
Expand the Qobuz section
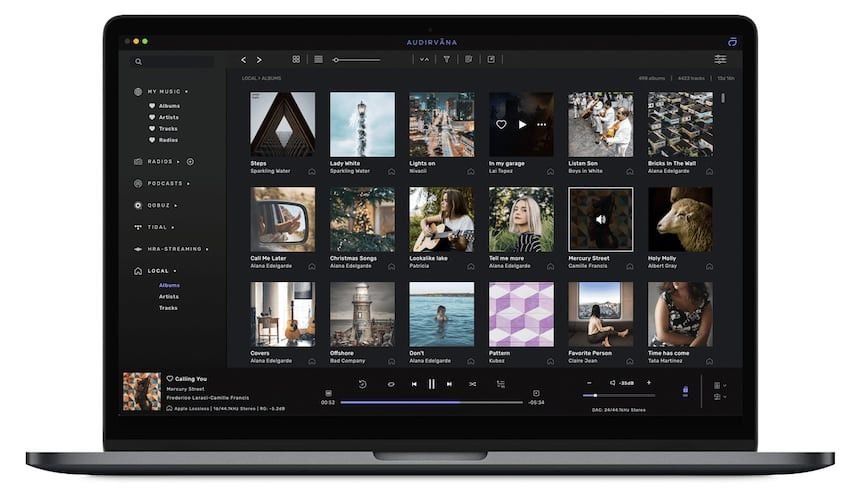point(176,206)
